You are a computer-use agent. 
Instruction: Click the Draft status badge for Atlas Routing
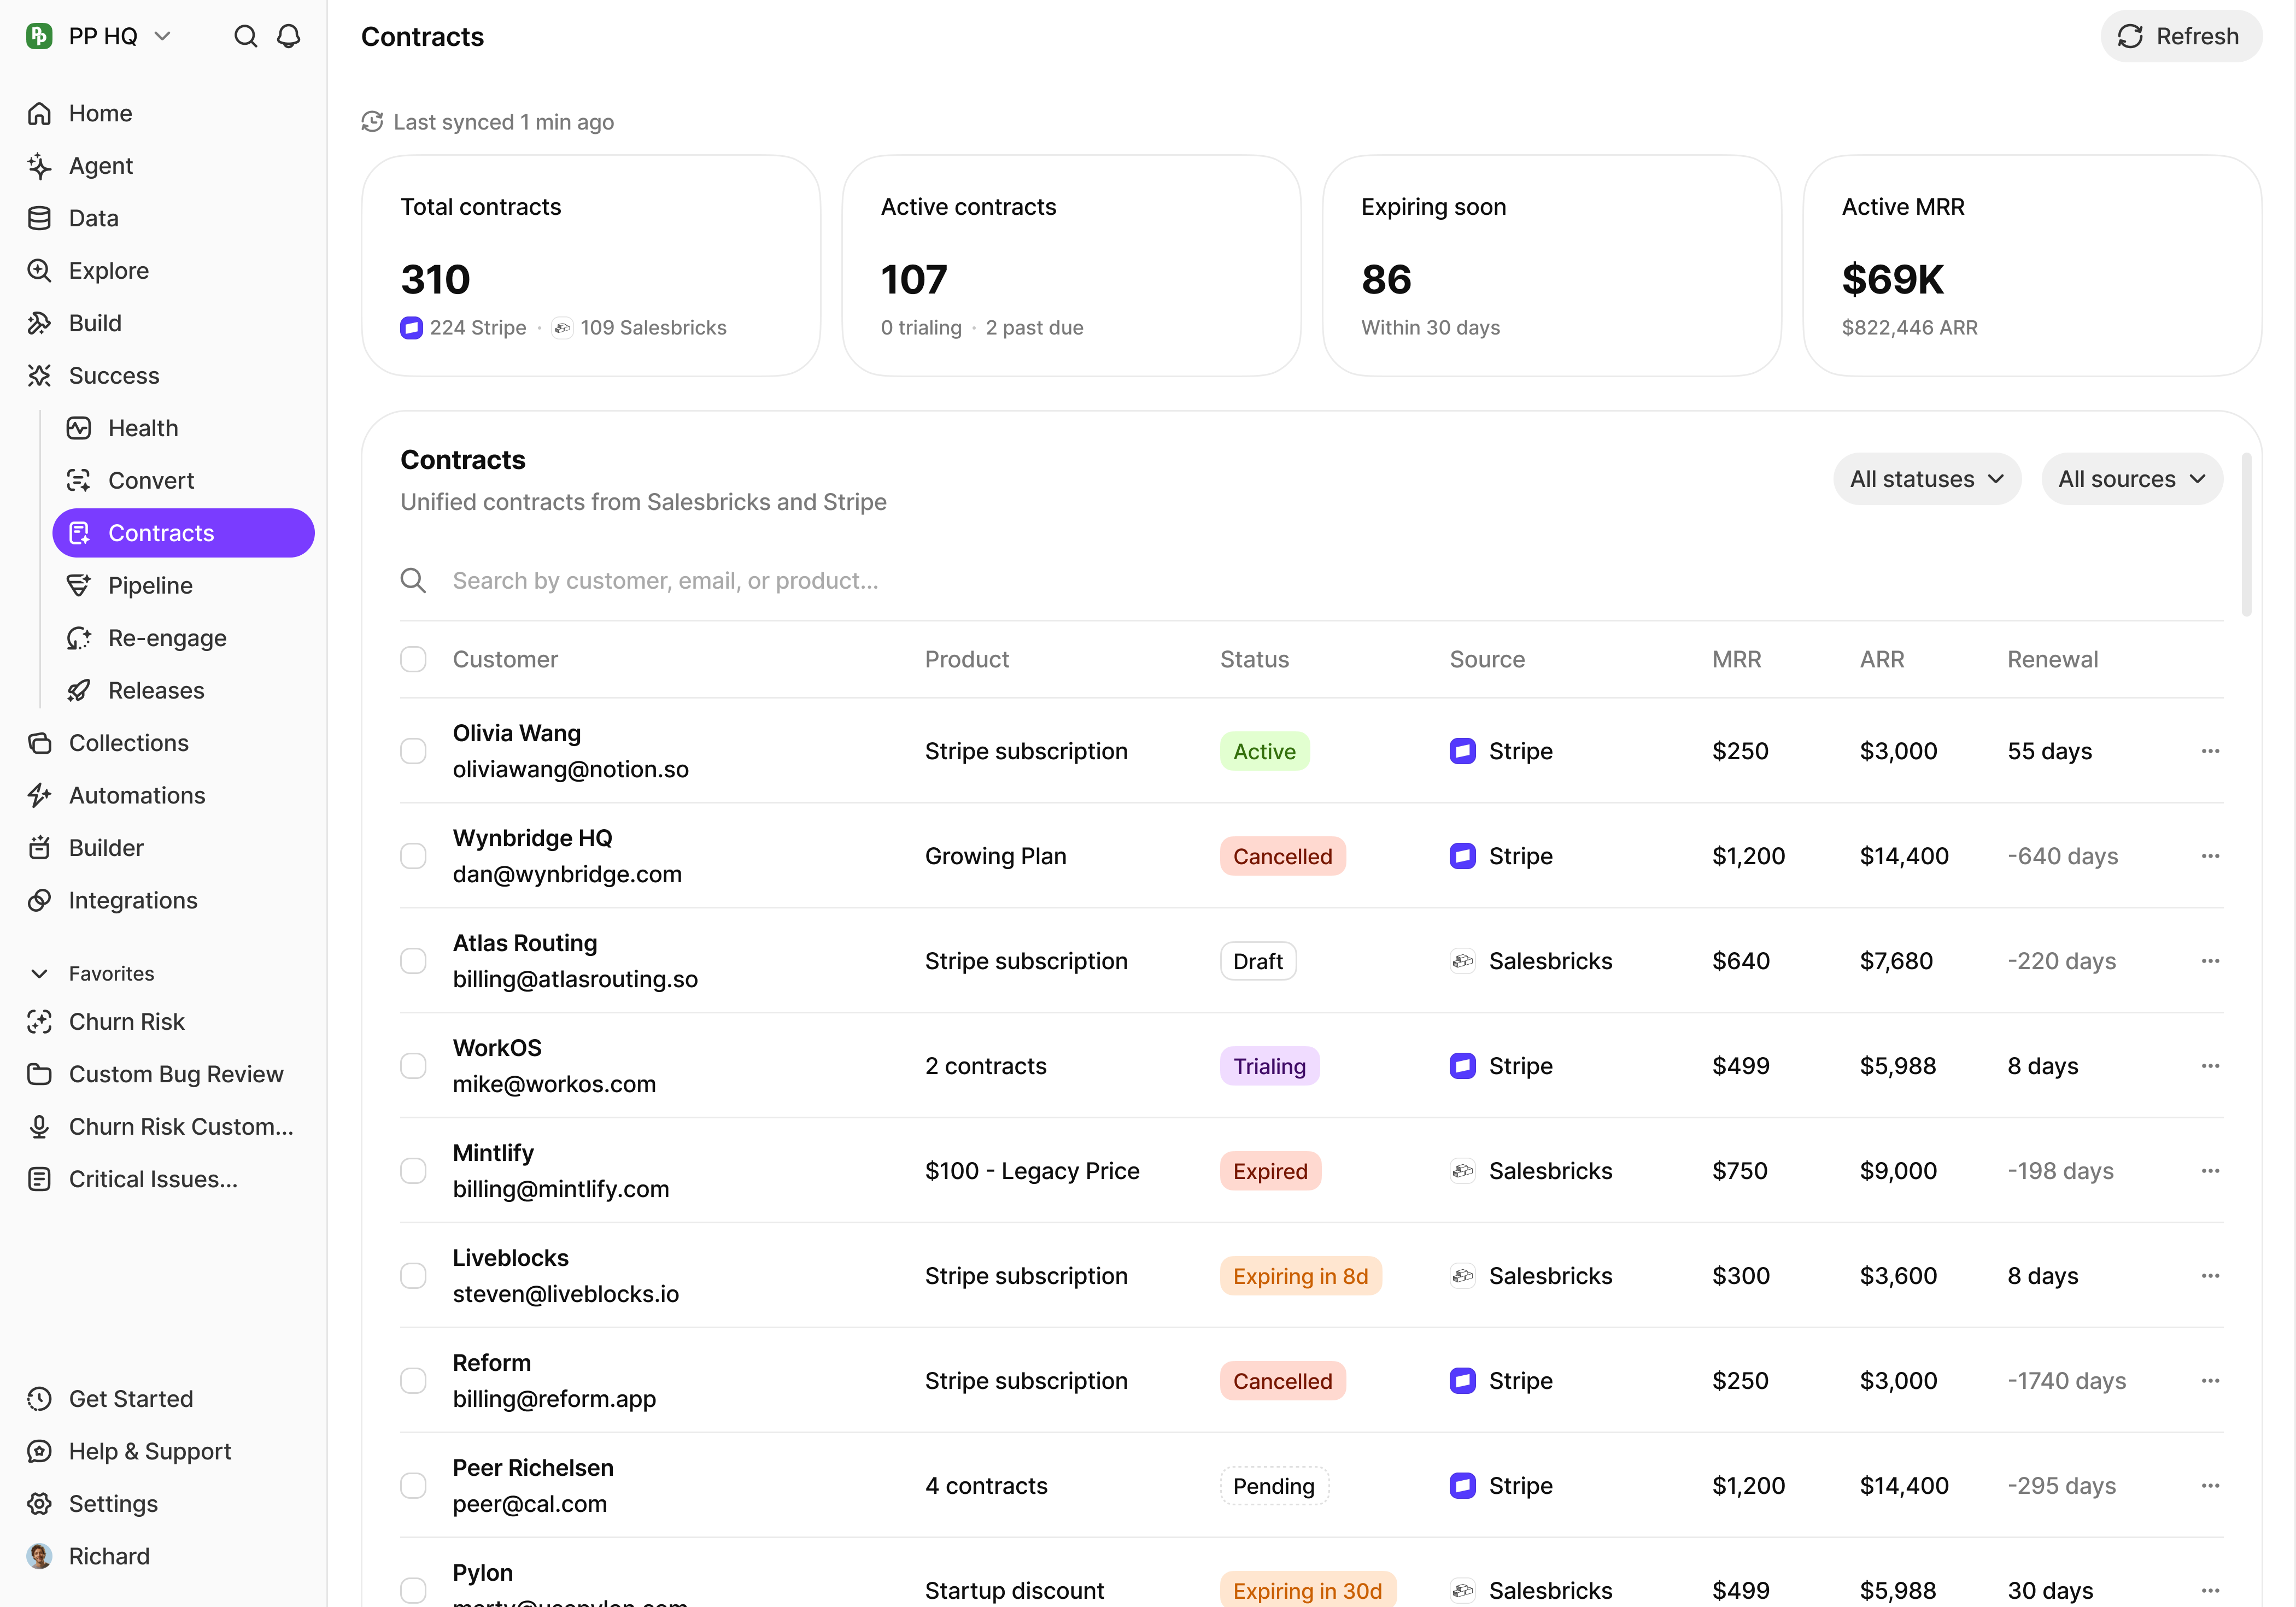pos(1258,962)
